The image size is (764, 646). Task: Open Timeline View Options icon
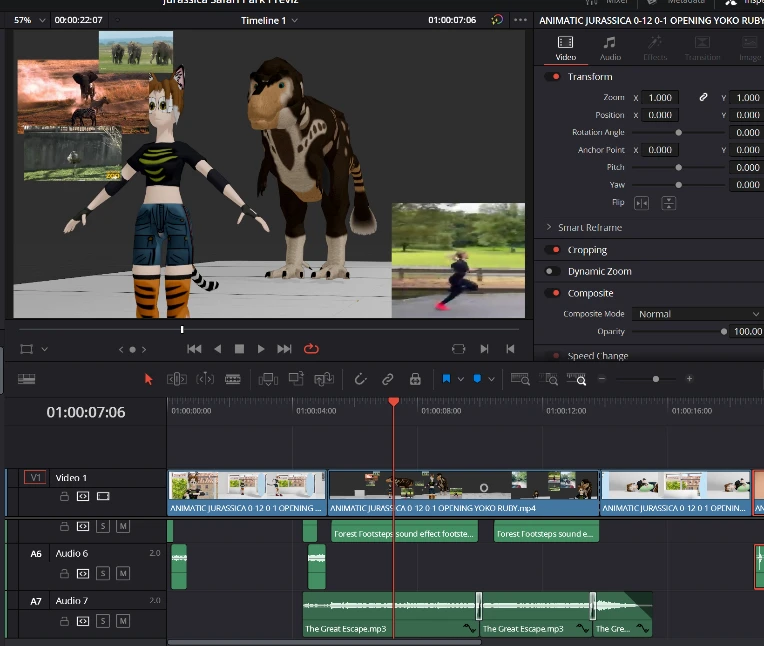(x=26, y=379)
